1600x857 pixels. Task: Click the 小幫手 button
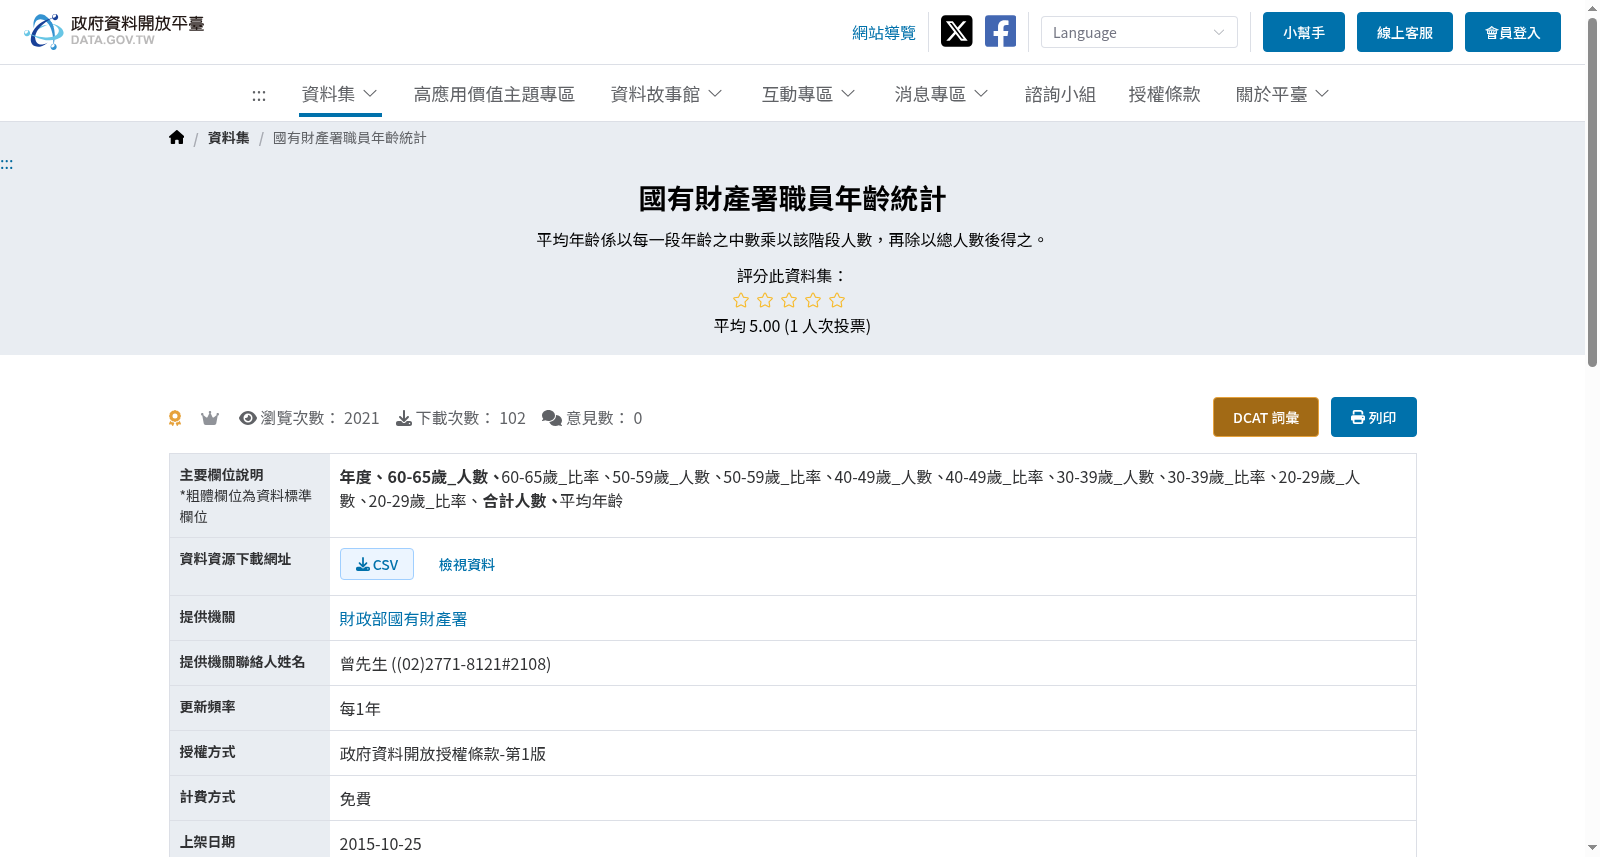[1304, 32]
